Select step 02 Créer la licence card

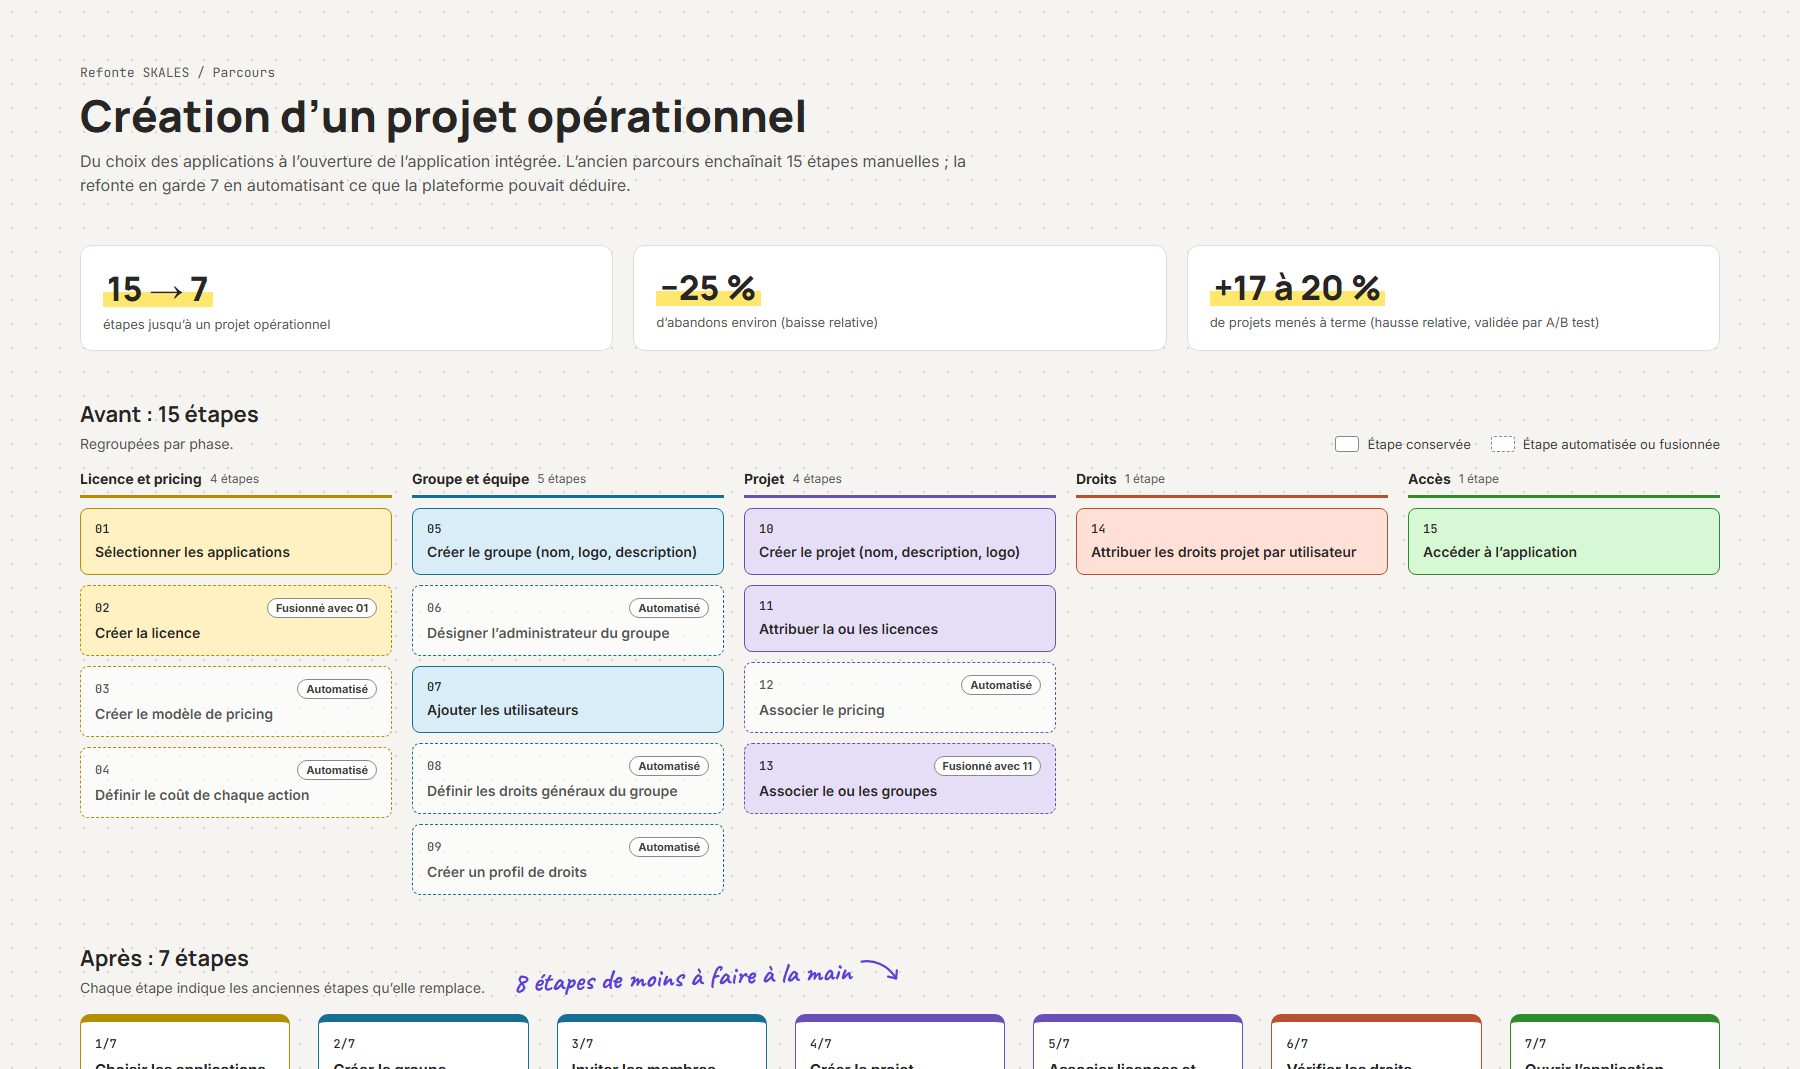[x=236, y=621]
